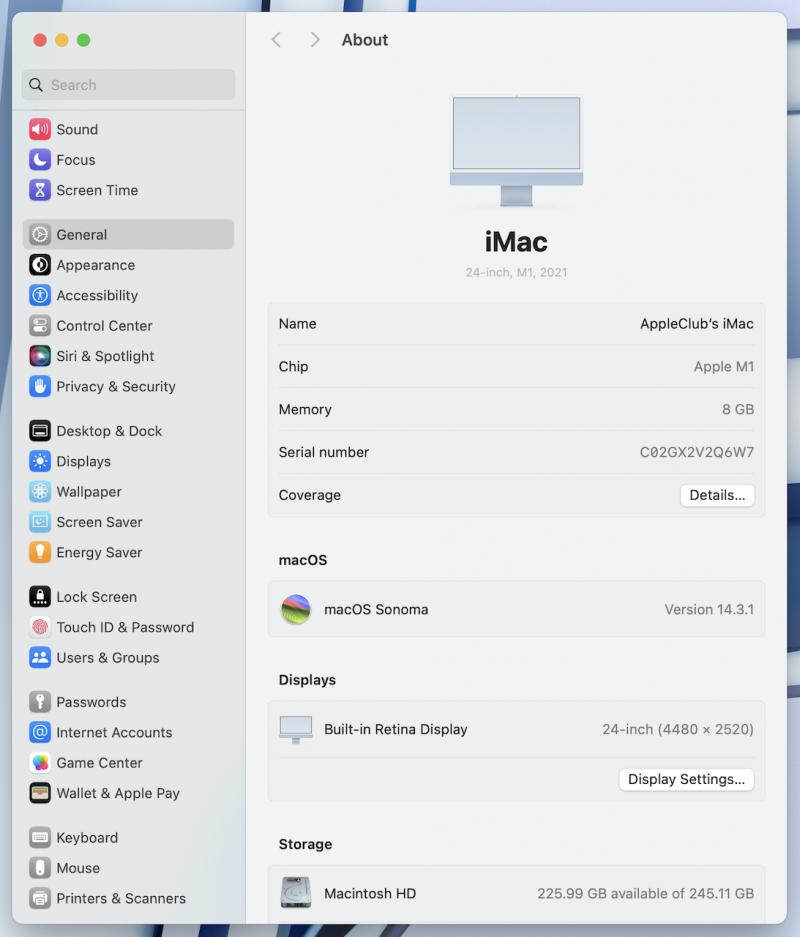Viewport: 800px width, 937px height.
Task: Click the Energy Saver lightbulb icon
Action: tap(40, 552)
